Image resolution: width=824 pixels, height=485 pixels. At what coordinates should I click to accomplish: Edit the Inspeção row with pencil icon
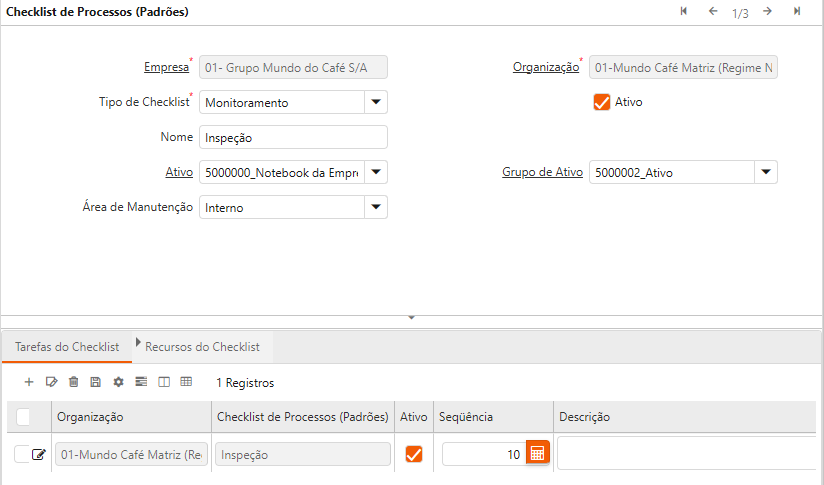(39, 454)
